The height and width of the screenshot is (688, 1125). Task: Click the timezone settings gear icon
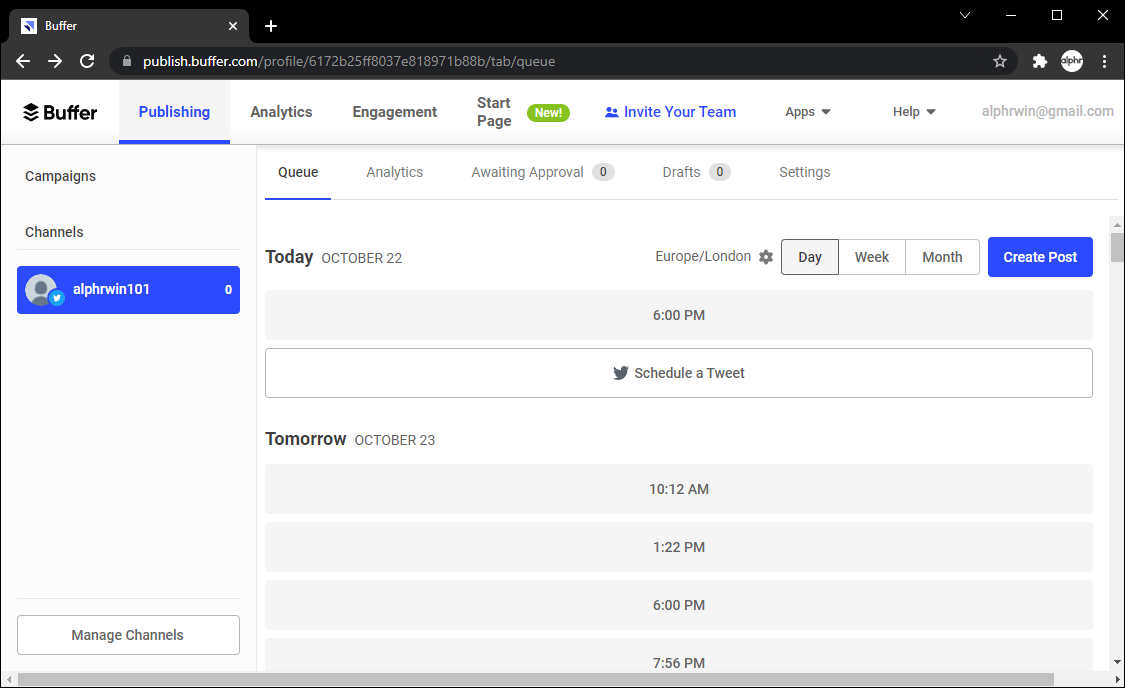[x=766, y=257]
